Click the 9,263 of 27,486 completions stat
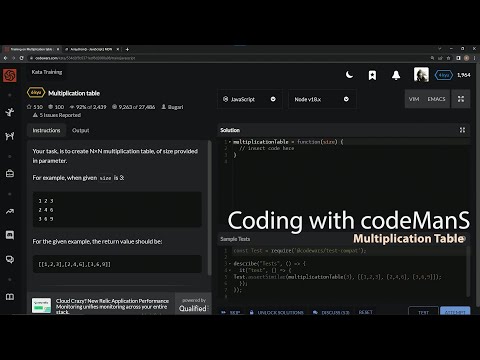480x360 pixels. 134,107
